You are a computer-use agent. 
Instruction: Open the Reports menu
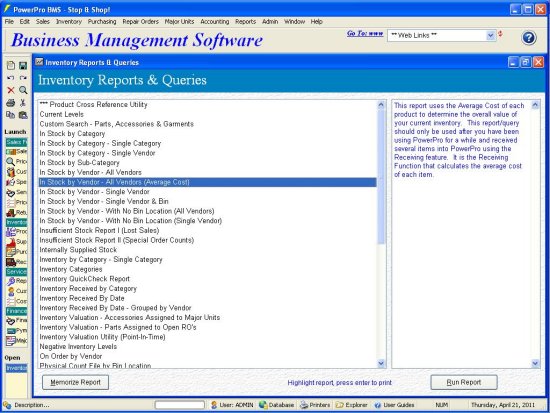(246, 21)
